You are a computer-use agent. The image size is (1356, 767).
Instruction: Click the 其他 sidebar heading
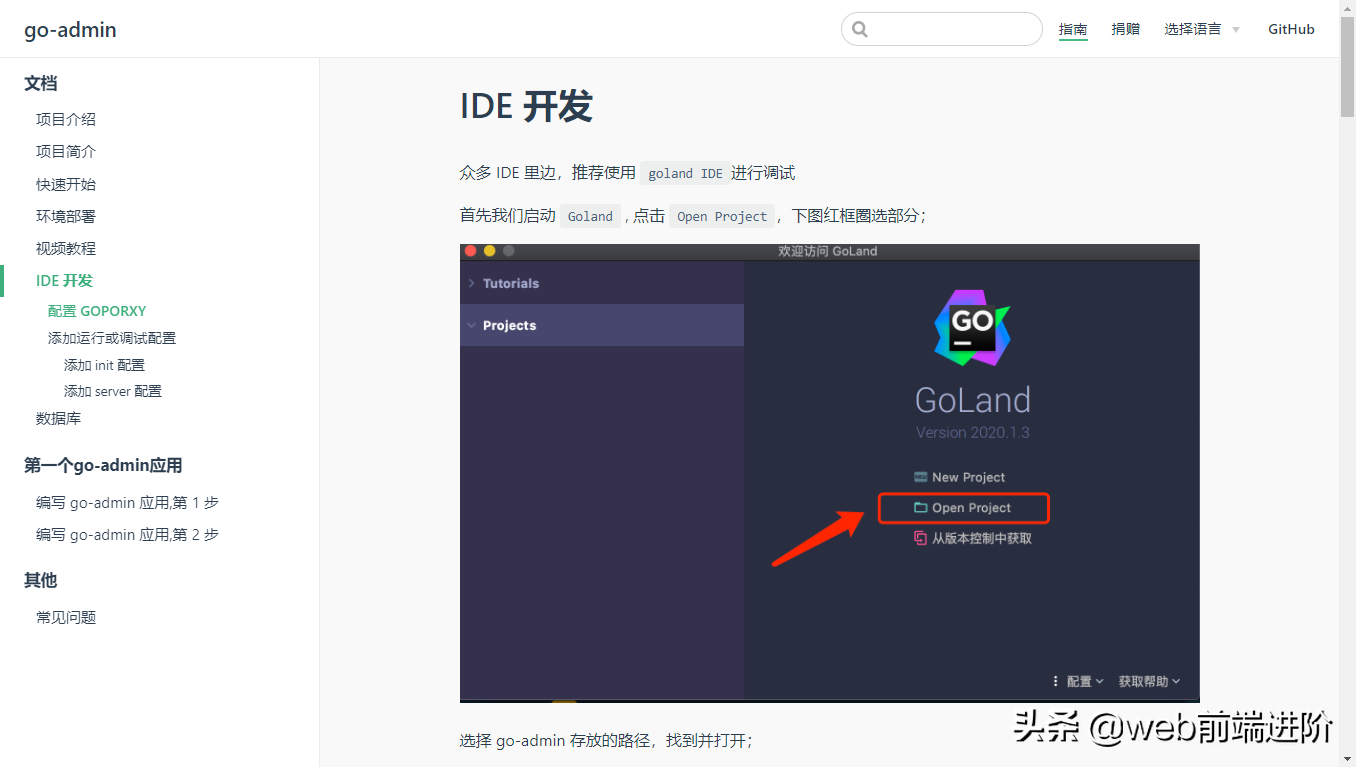coord(41,580)
